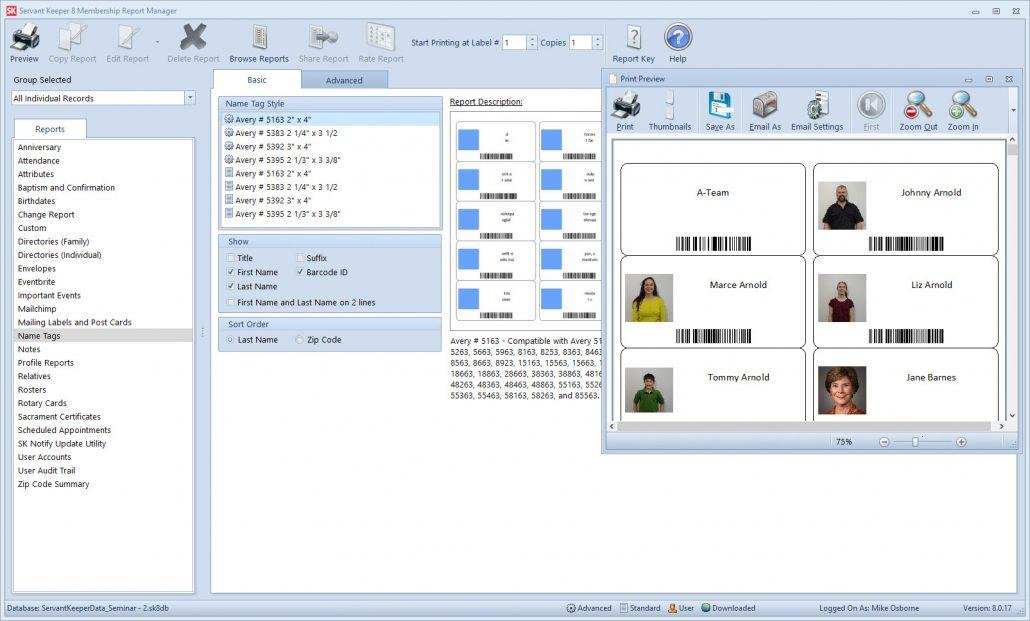
Task: Click Zoom In magnifier icon
Action: click(963, 106)
